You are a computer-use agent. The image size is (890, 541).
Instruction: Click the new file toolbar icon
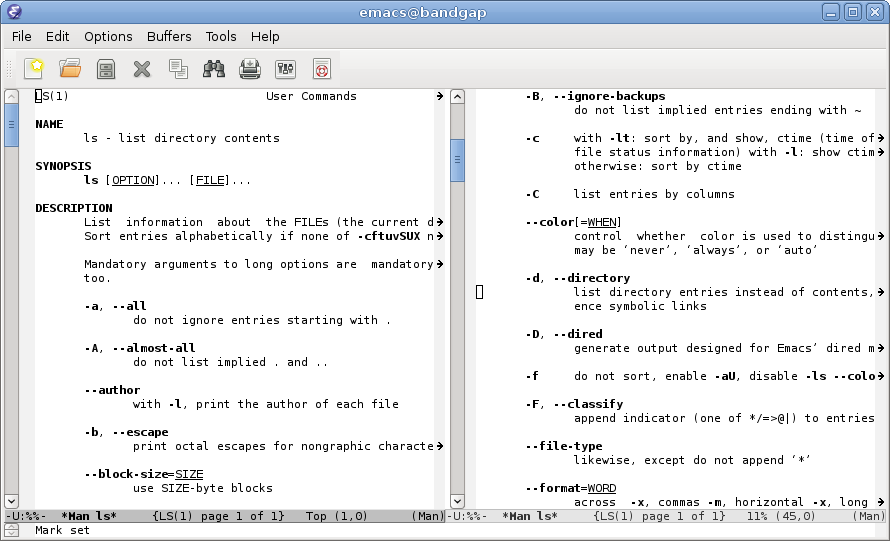(35, 69)
